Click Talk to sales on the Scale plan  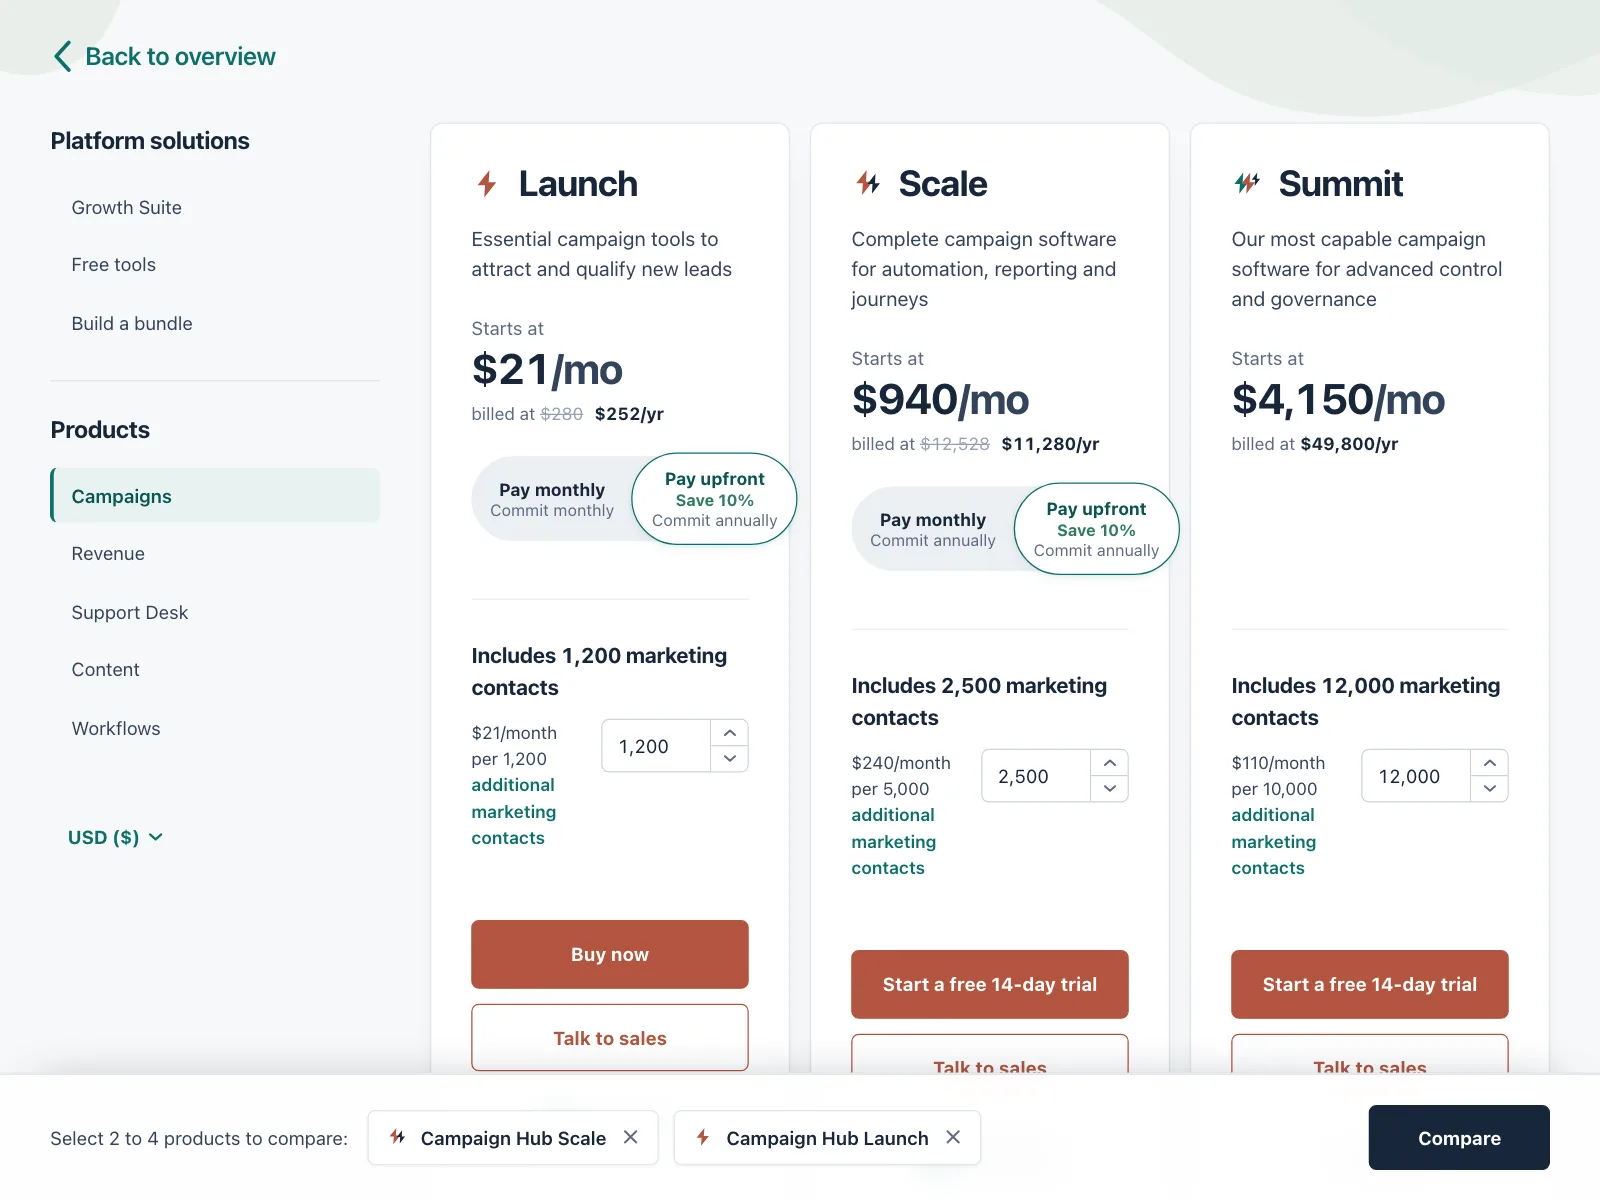990,1055
